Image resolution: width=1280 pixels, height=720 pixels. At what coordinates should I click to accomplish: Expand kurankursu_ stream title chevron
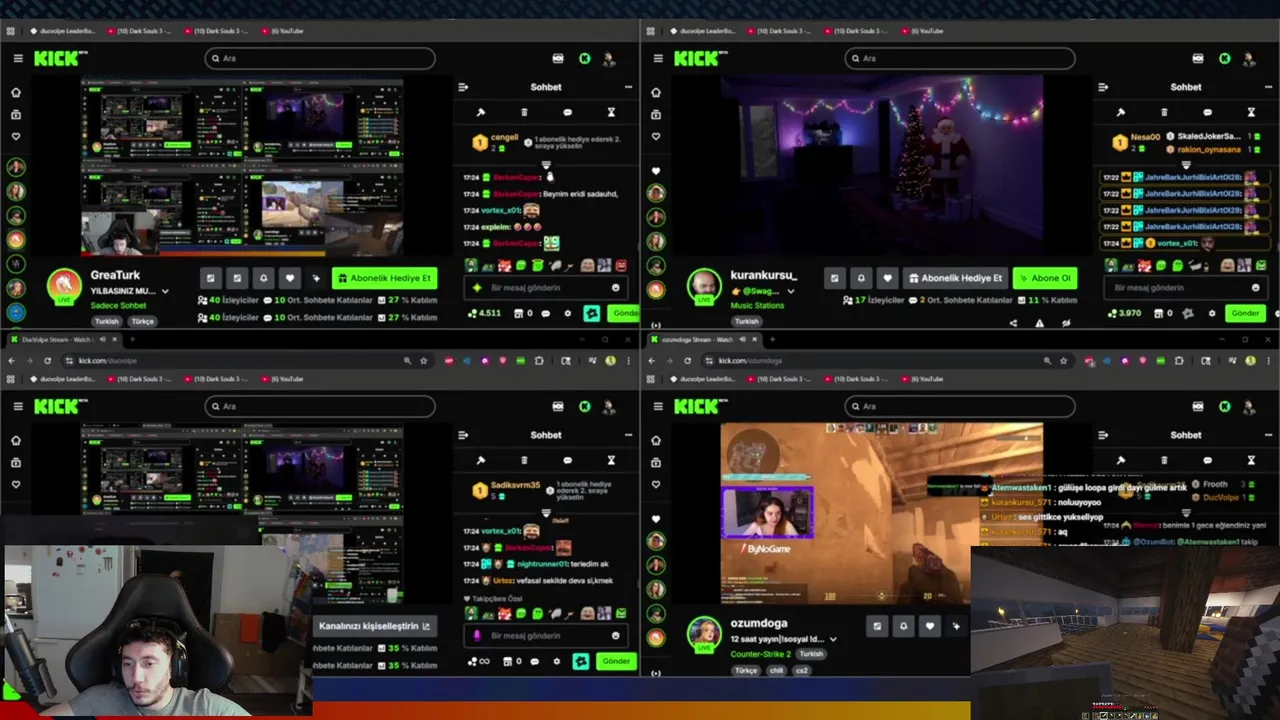coord(791,291)
